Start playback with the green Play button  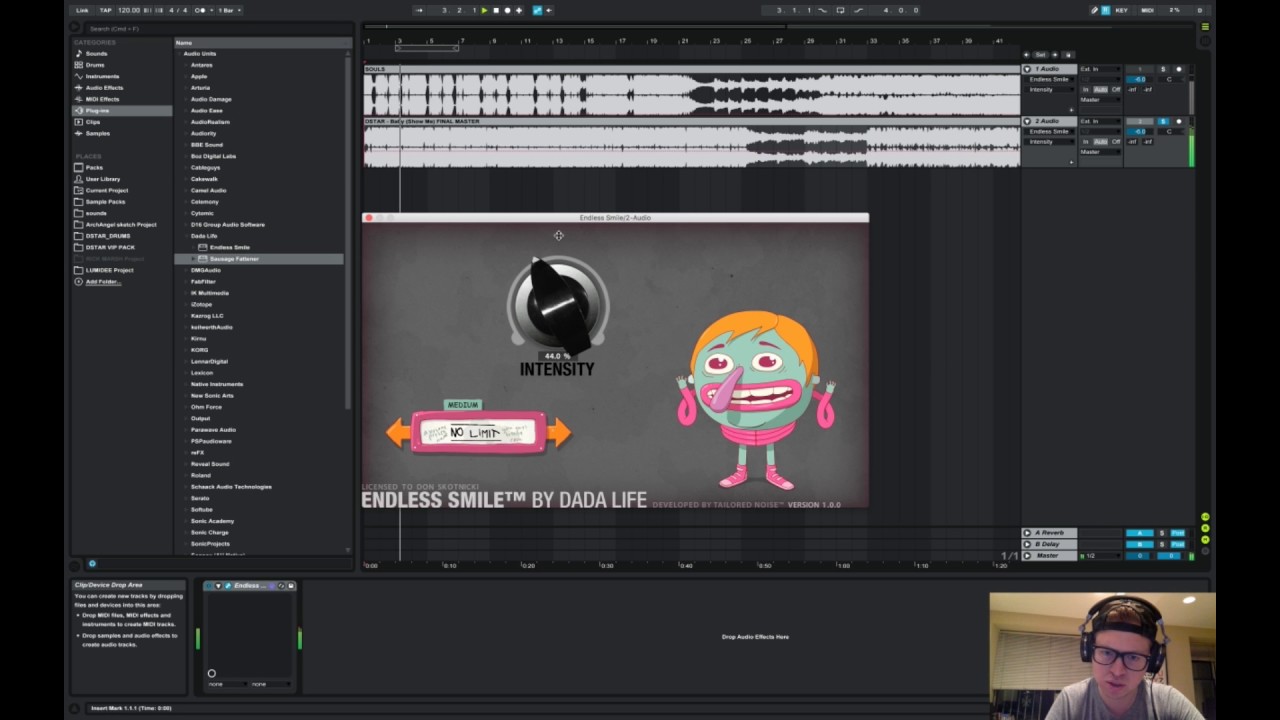485,10
